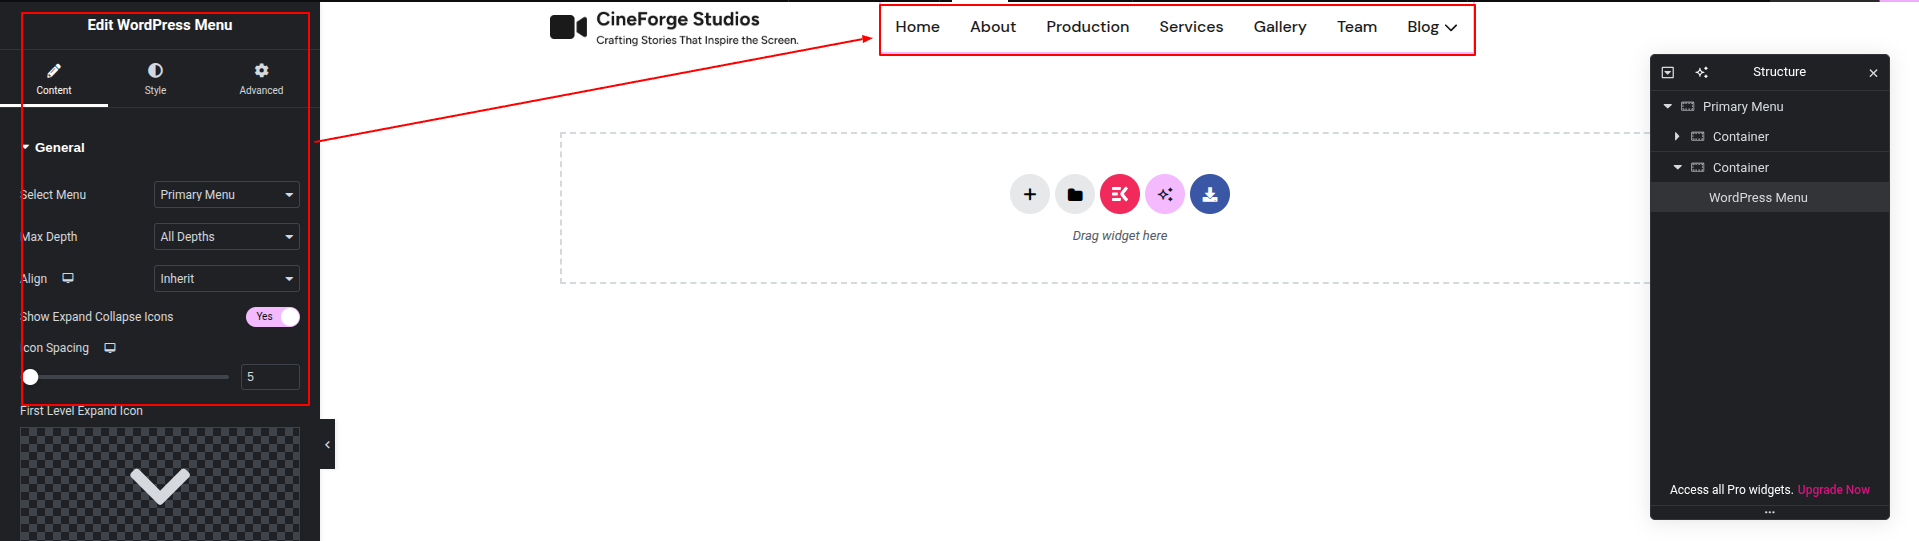Open the Align dropdown set to Inherit

click(226, 279)
